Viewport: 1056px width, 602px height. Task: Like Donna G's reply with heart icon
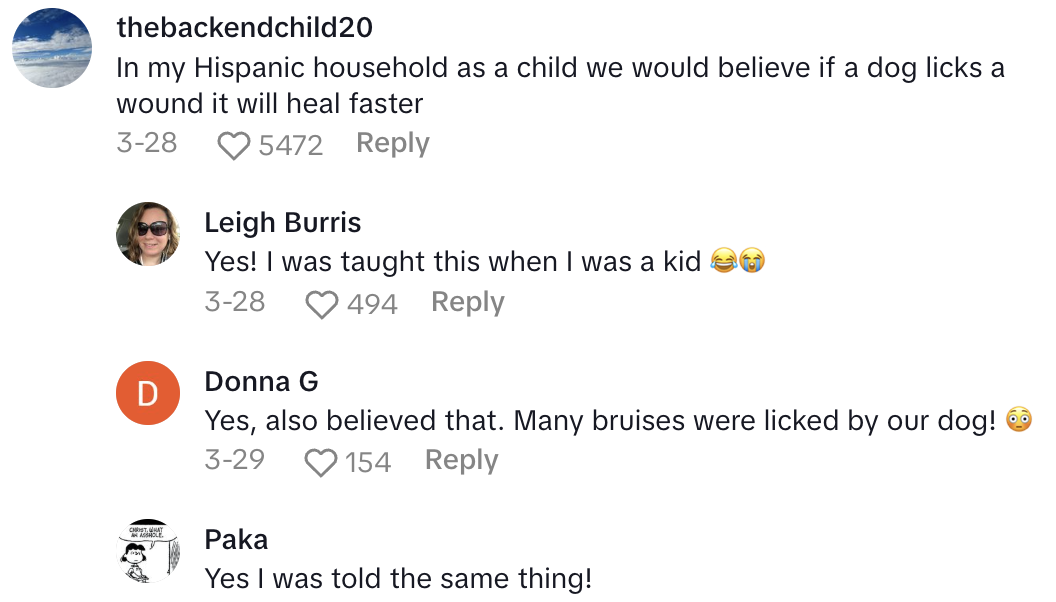321,462
